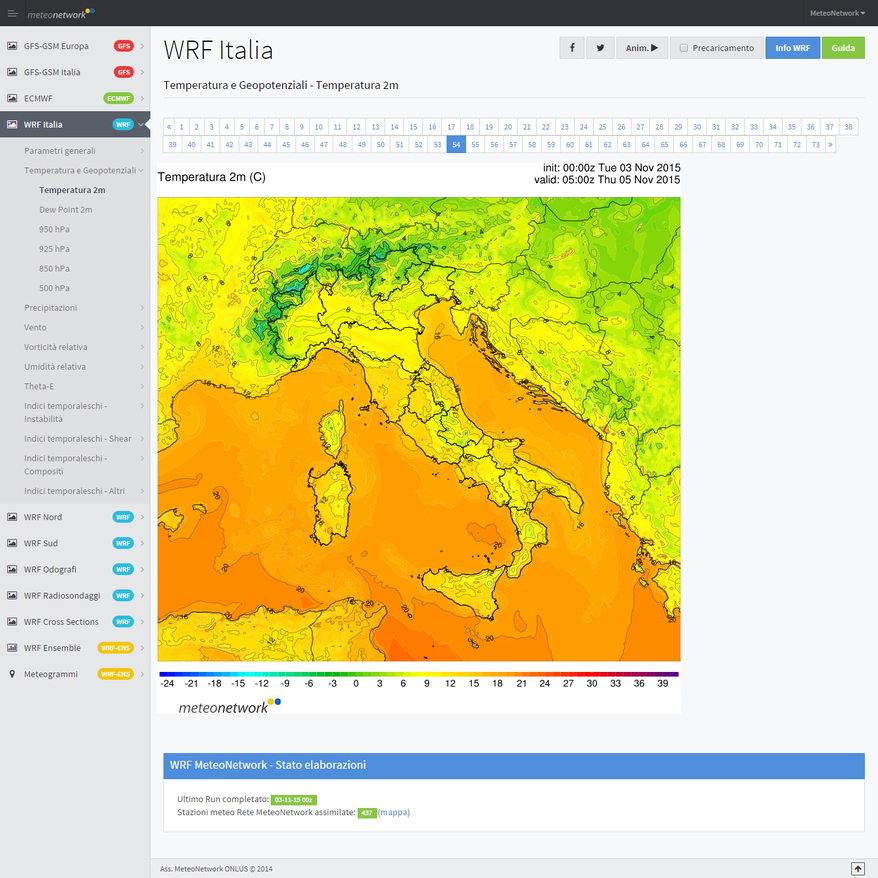Expand Vorticità relativa submenu
The image size is (878, 878).
pos(75,347)
